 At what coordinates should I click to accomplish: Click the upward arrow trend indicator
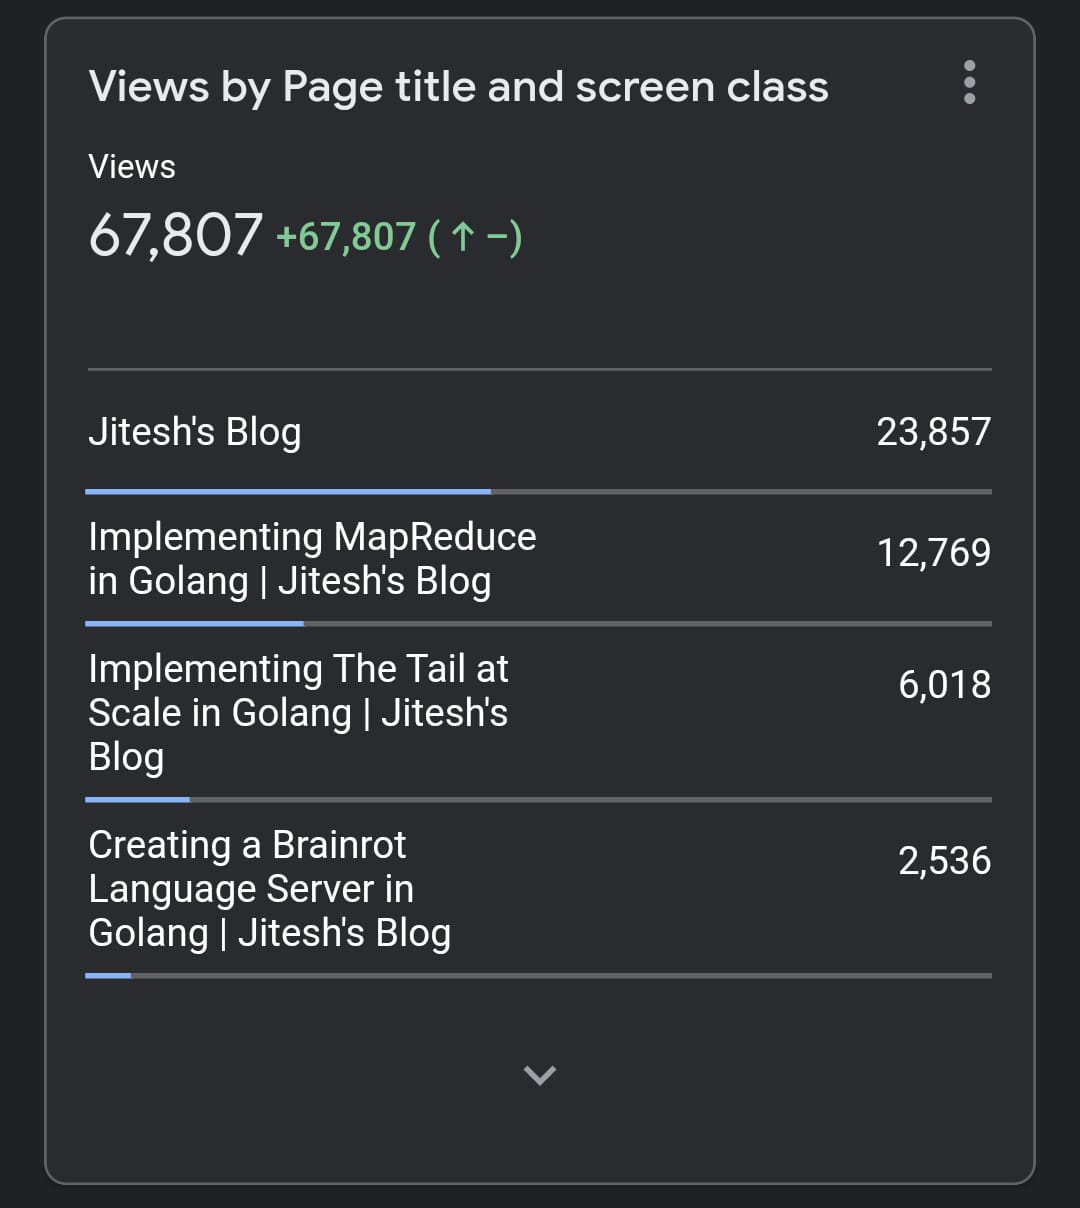[x=461, y=237]
